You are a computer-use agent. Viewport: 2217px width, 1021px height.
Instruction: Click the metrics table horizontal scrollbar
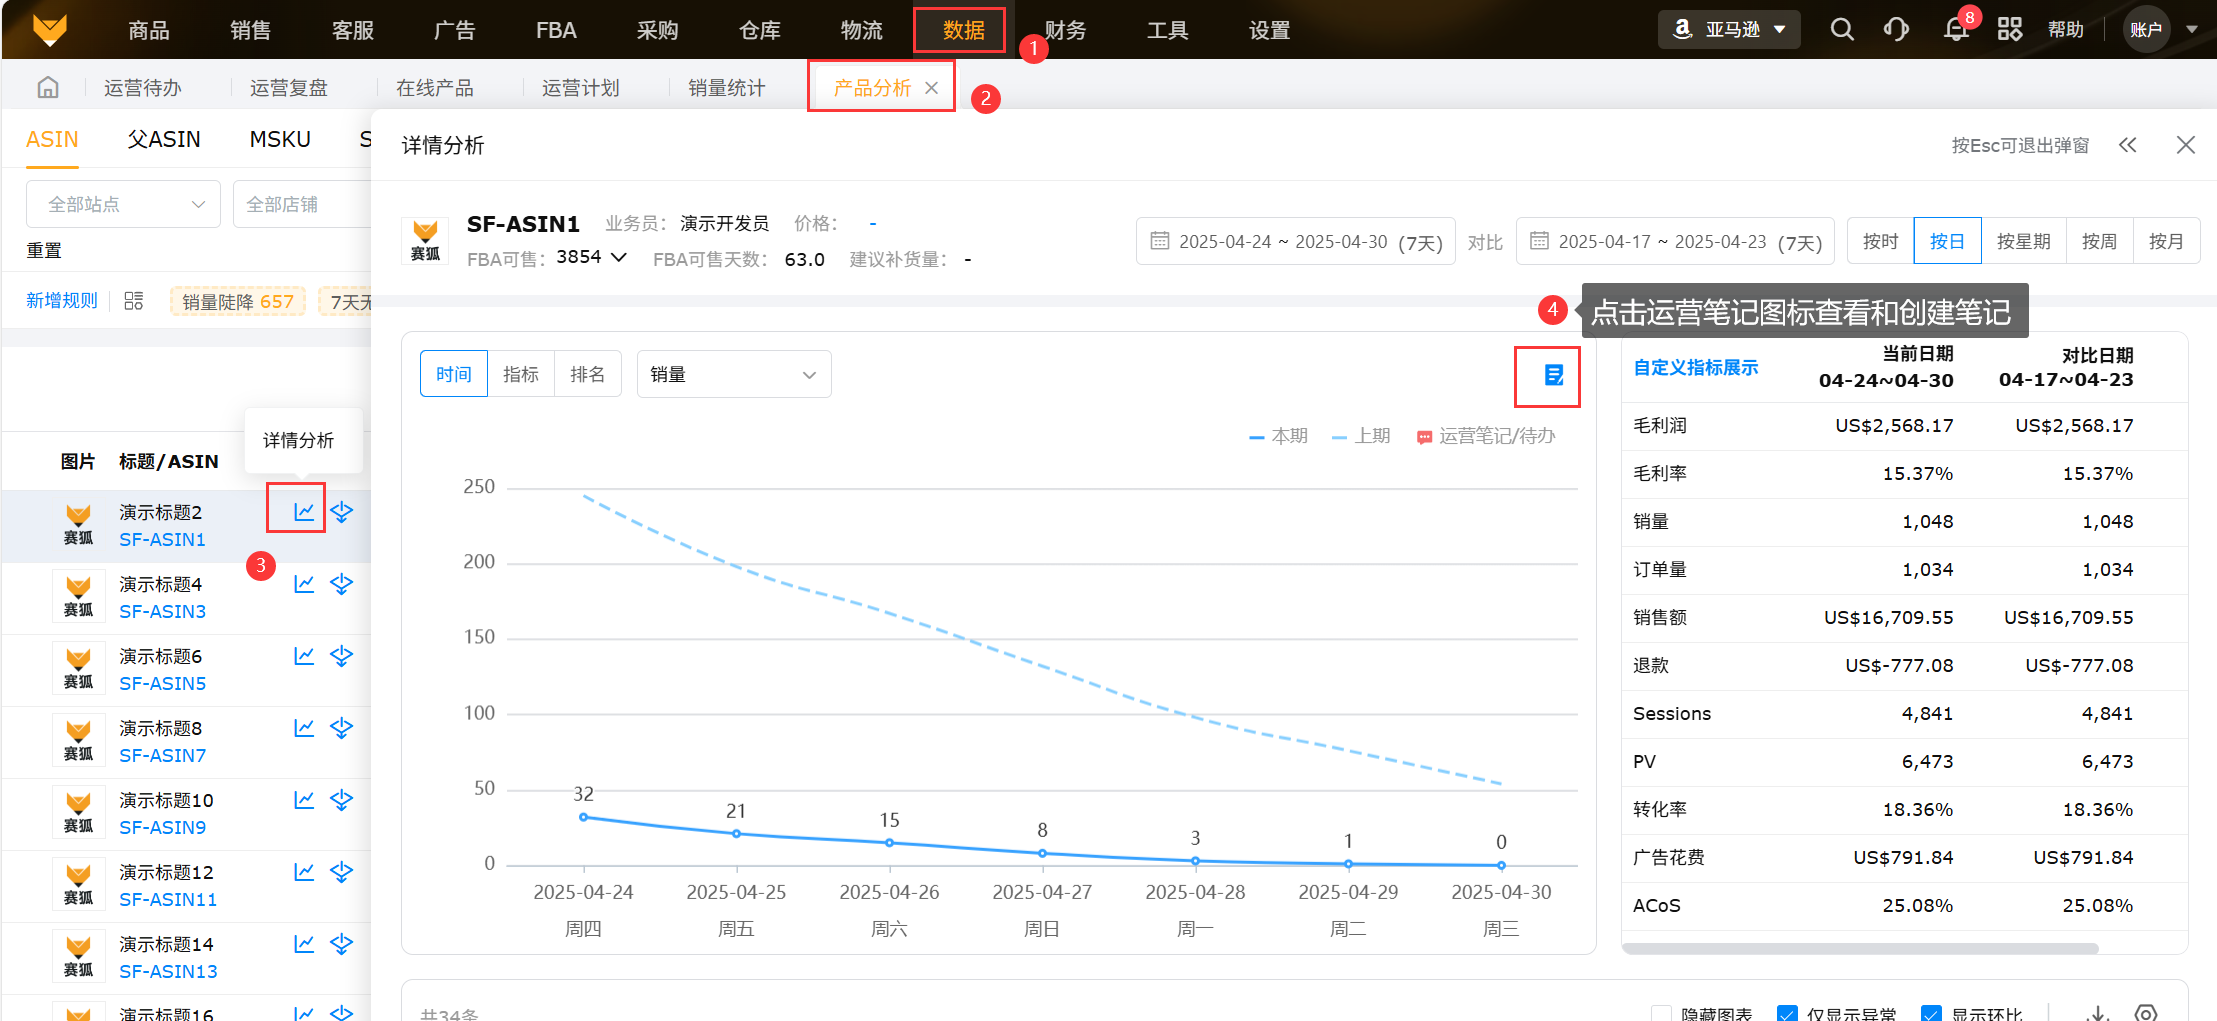pos(1860,948)
